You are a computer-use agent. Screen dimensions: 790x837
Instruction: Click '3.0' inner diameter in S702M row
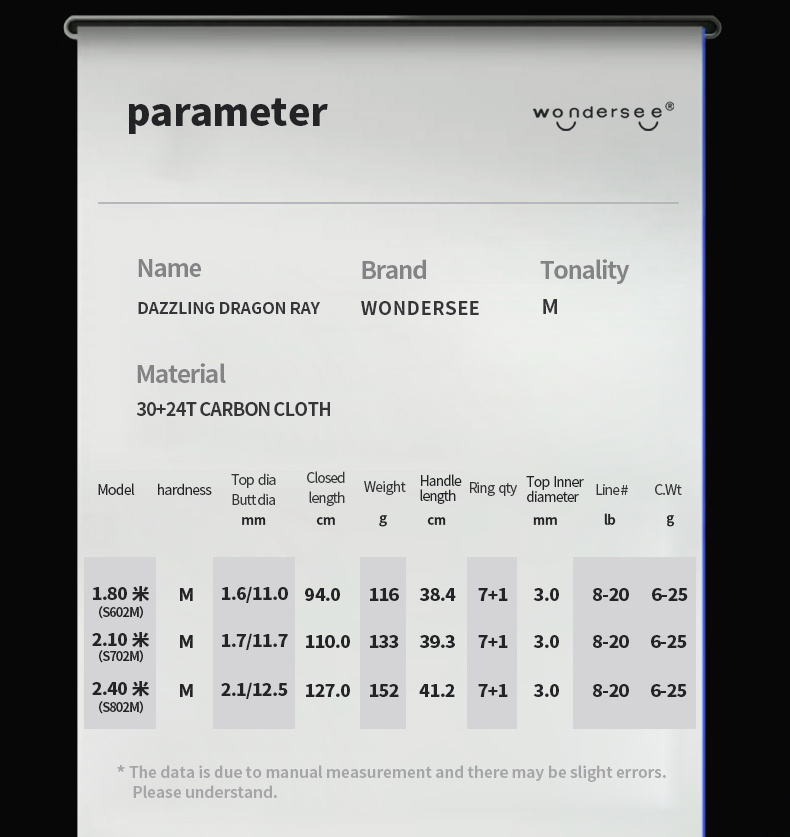pos(547,642)
